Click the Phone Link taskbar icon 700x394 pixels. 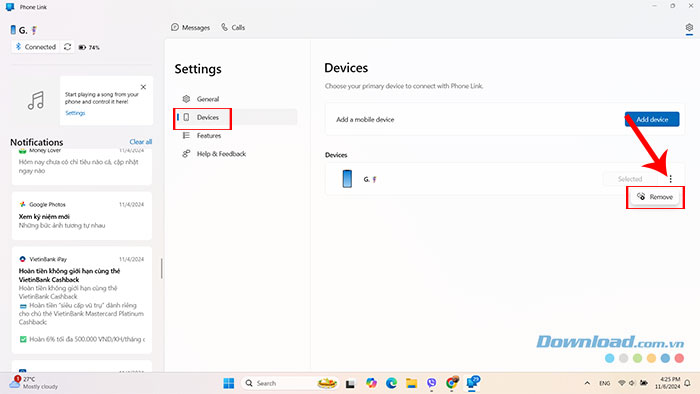[x=472, y=382]
